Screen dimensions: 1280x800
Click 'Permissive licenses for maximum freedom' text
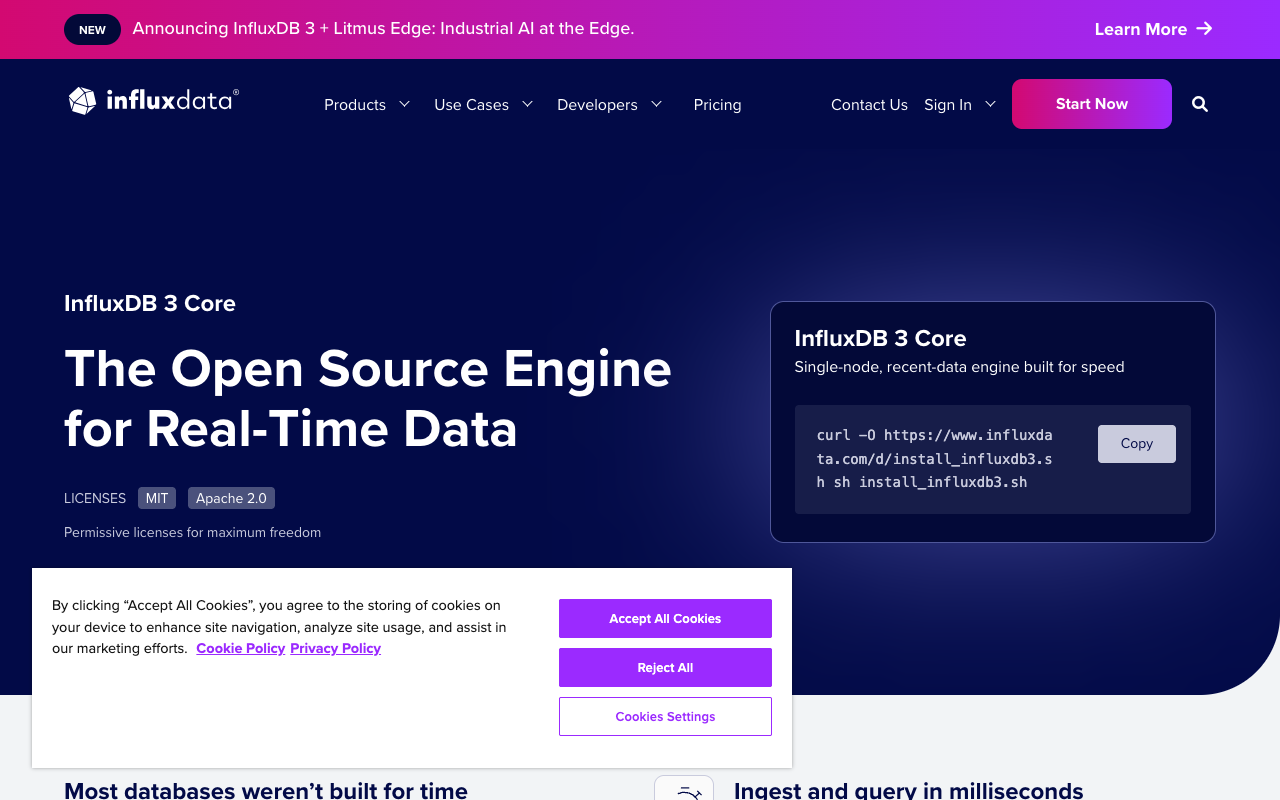pyautogui.click(x=192, y=532)
